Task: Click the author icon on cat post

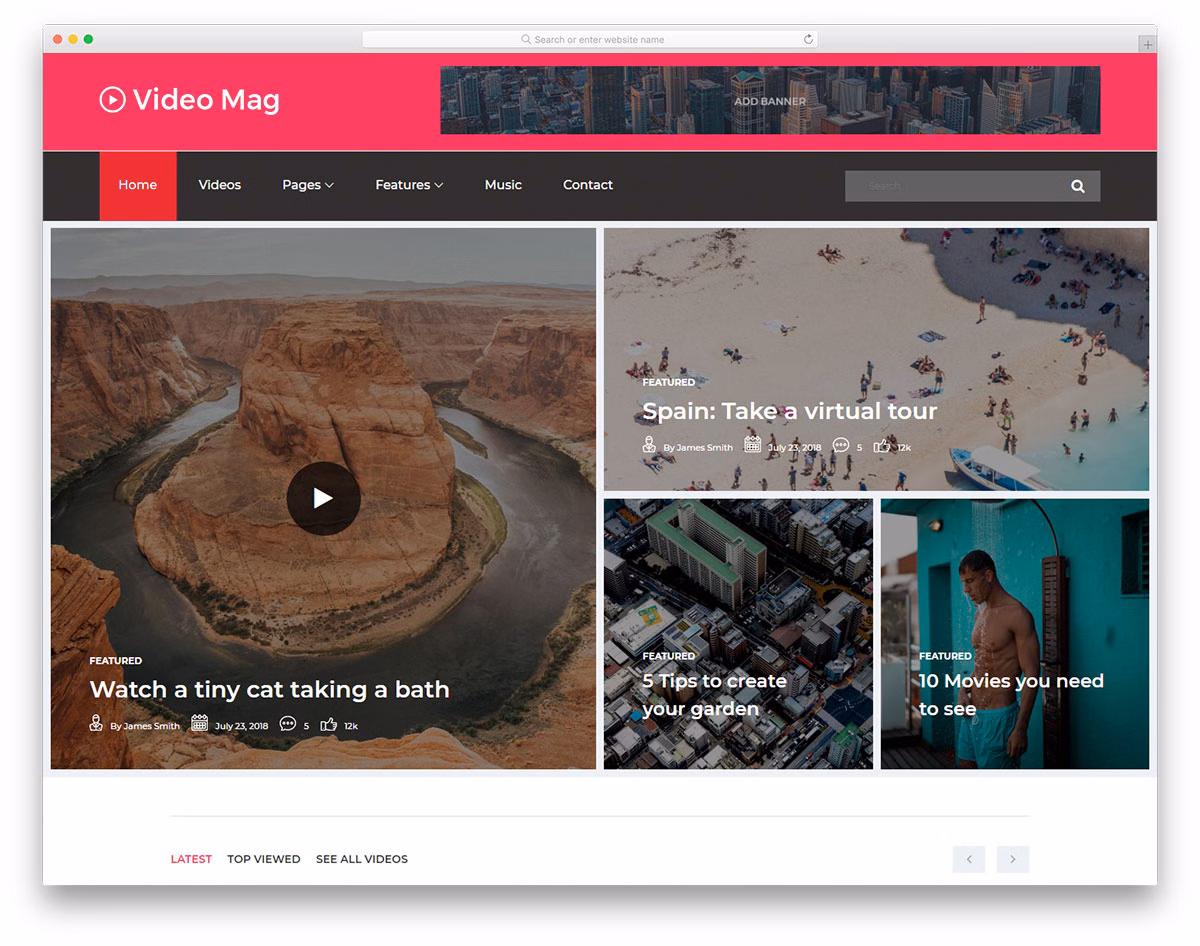Action: pyautogui.click(x=96, y=724)
